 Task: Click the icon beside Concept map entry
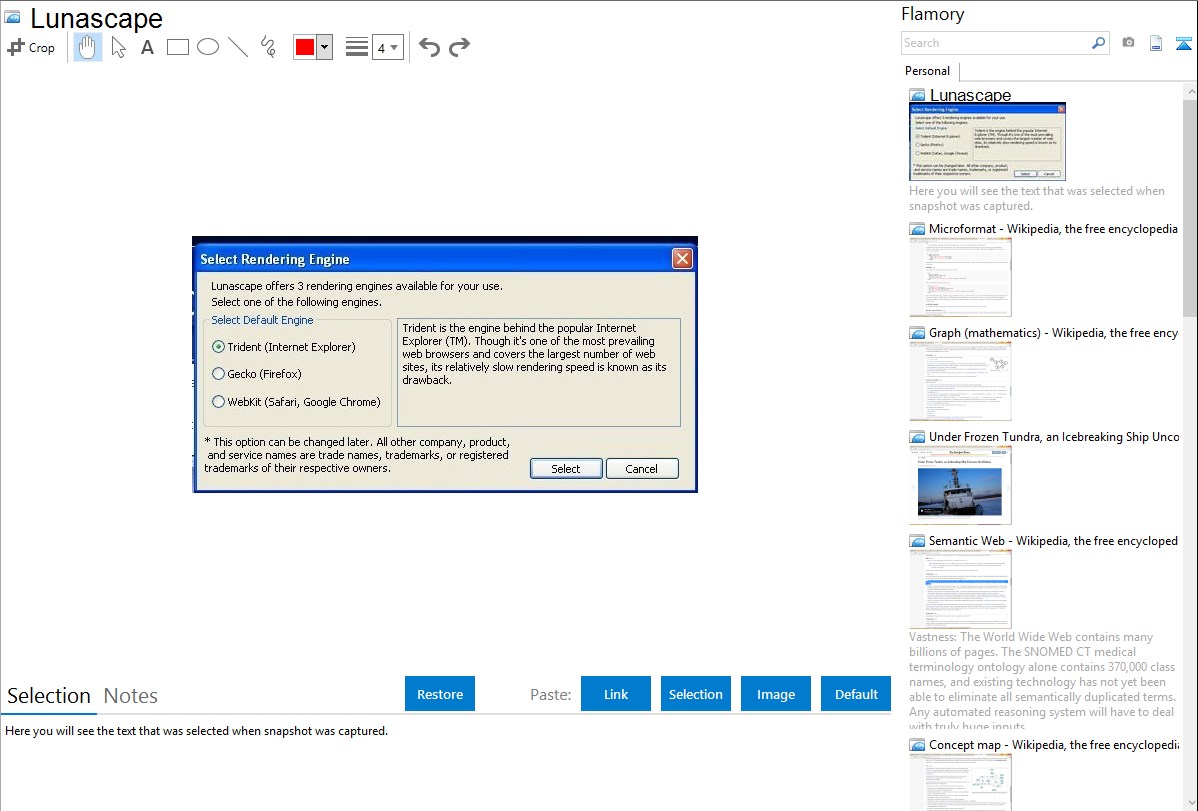(x=917, y=745)
